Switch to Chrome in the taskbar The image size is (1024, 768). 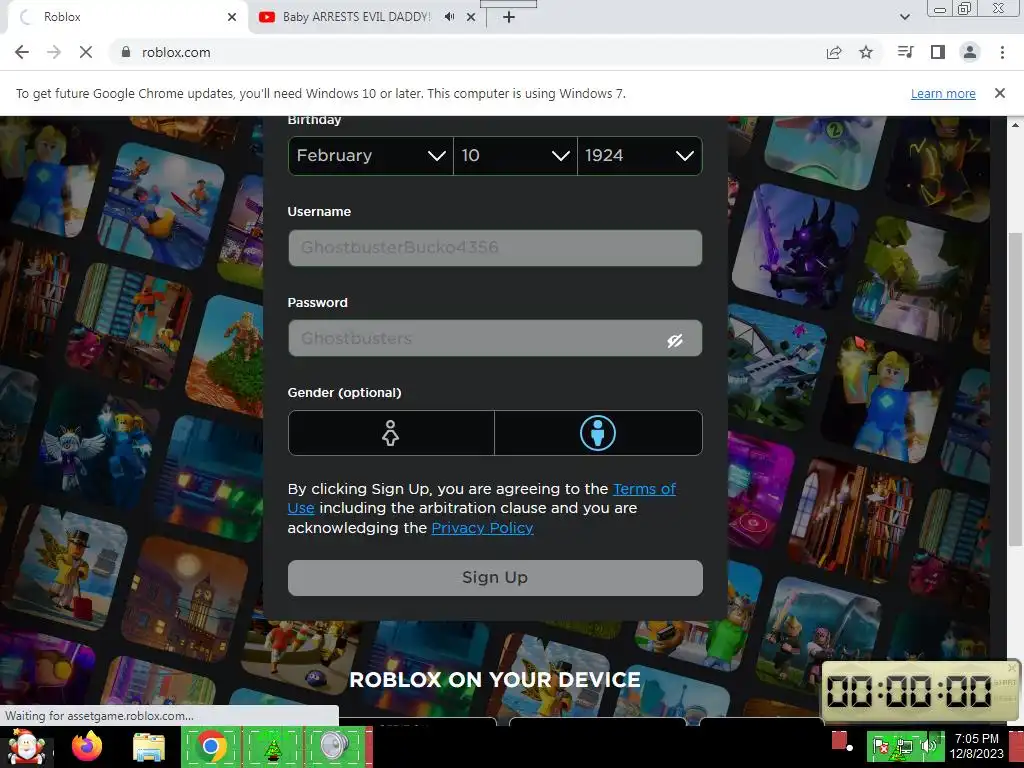point(210,747)
